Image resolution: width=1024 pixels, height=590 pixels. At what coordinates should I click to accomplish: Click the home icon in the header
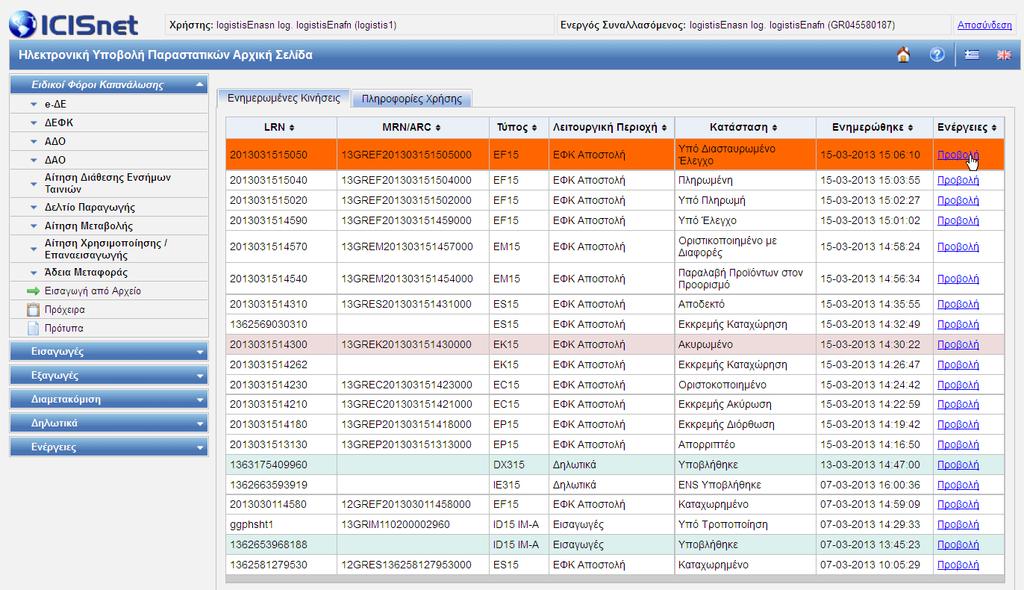(x=903, y=55)
